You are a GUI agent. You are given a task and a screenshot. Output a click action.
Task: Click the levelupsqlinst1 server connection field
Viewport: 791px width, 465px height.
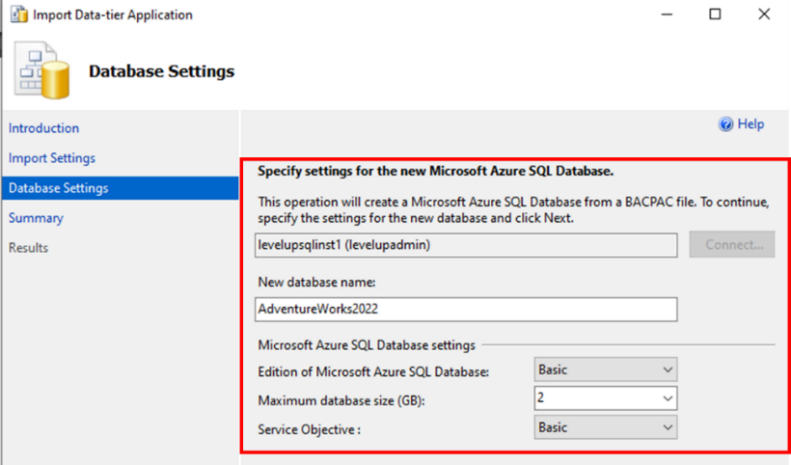pos(465,244)
